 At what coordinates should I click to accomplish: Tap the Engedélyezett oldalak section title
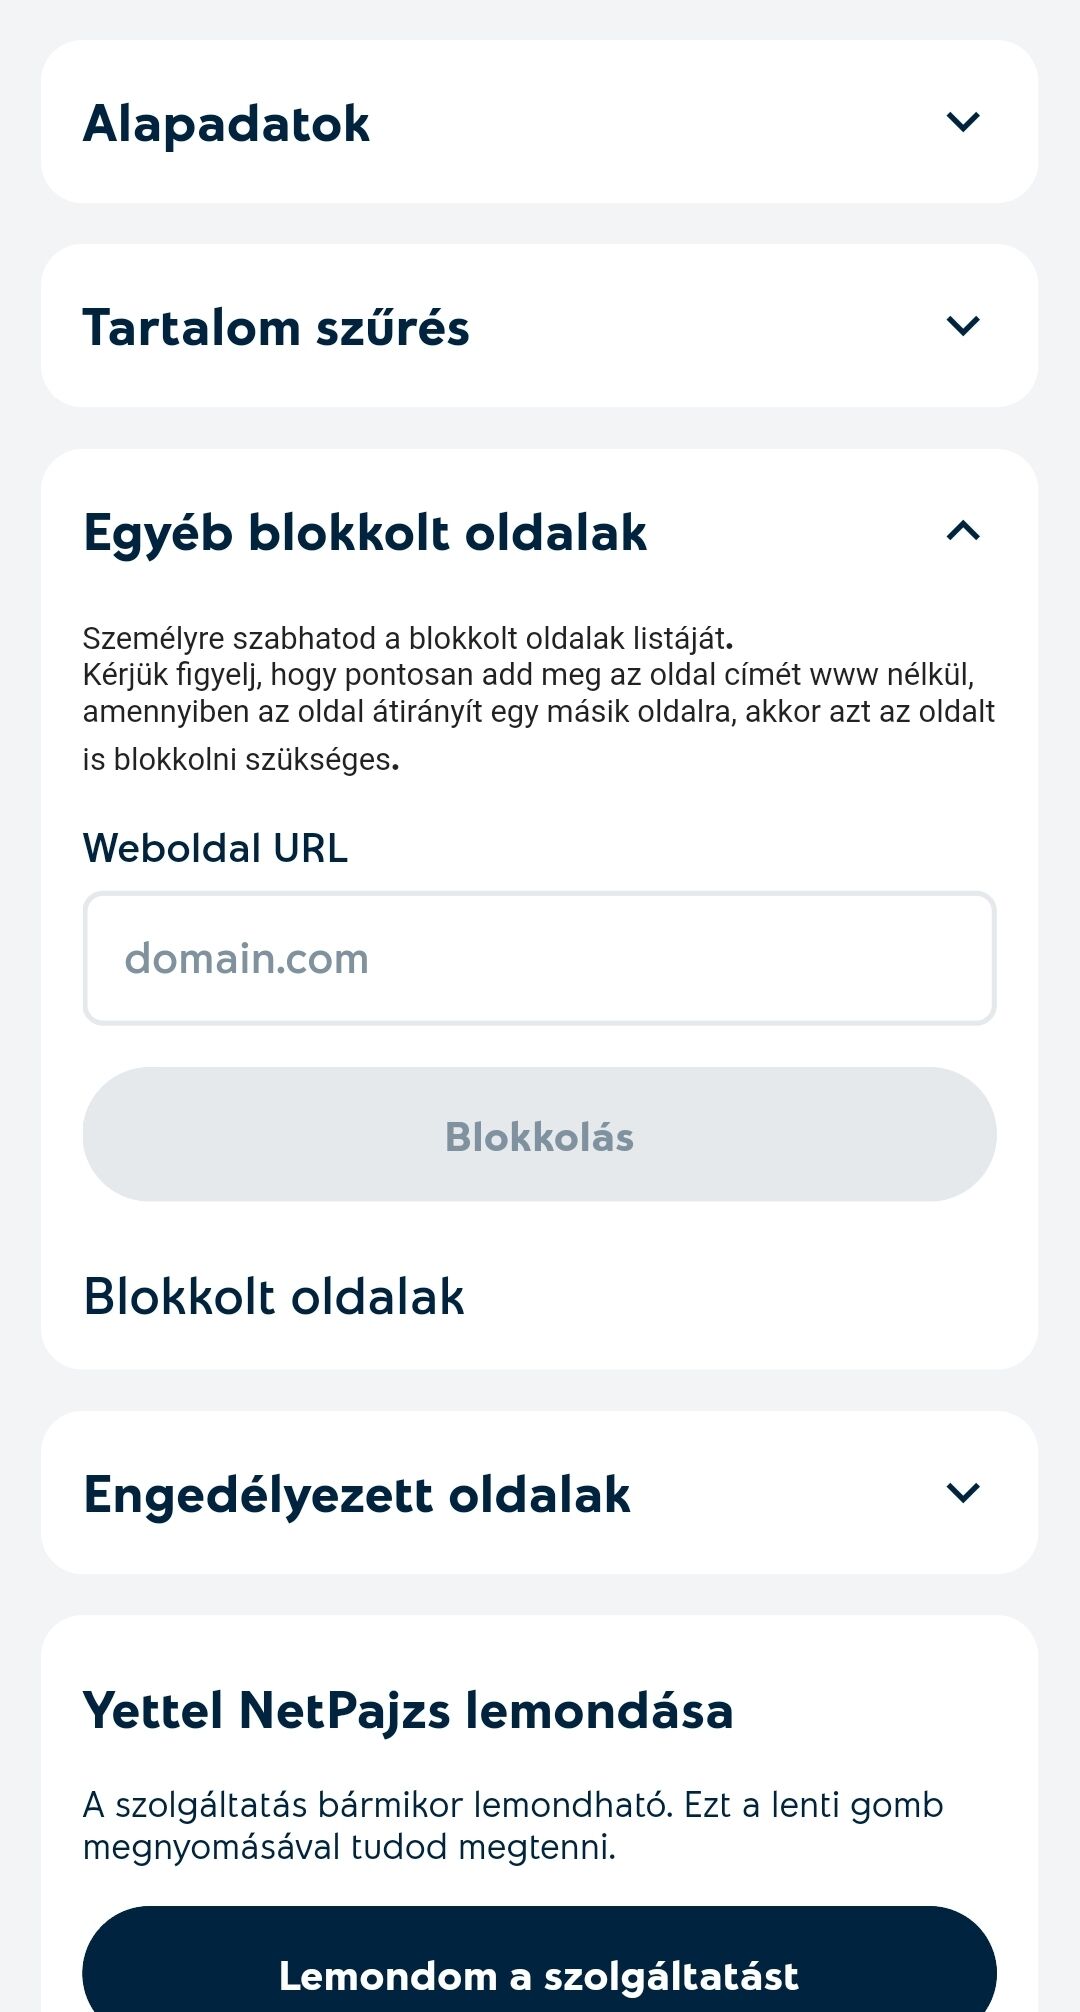click(357, 1496)
